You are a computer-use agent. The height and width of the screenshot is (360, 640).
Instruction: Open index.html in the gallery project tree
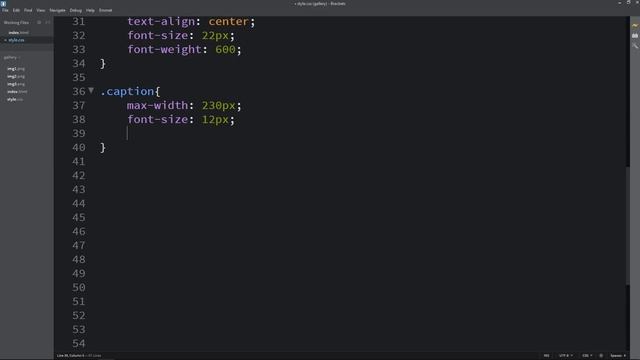(x=17, y=92)
